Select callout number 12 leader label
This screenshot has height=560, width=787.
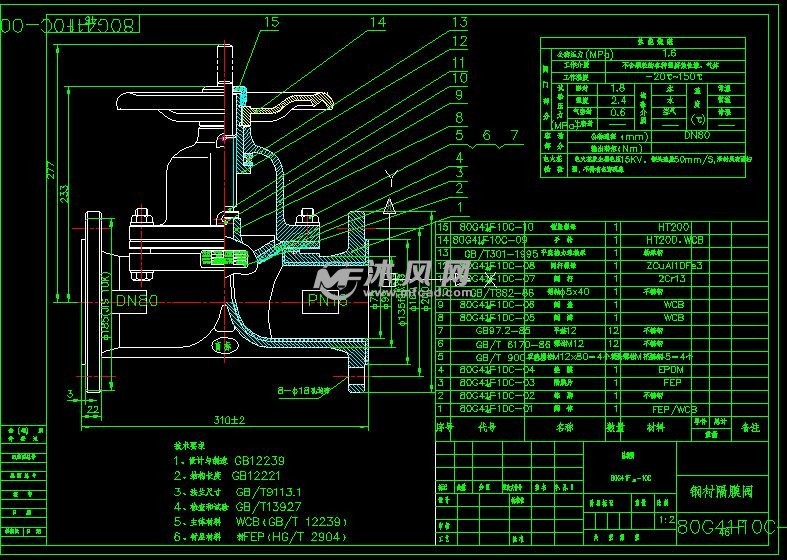coord(459,41)
